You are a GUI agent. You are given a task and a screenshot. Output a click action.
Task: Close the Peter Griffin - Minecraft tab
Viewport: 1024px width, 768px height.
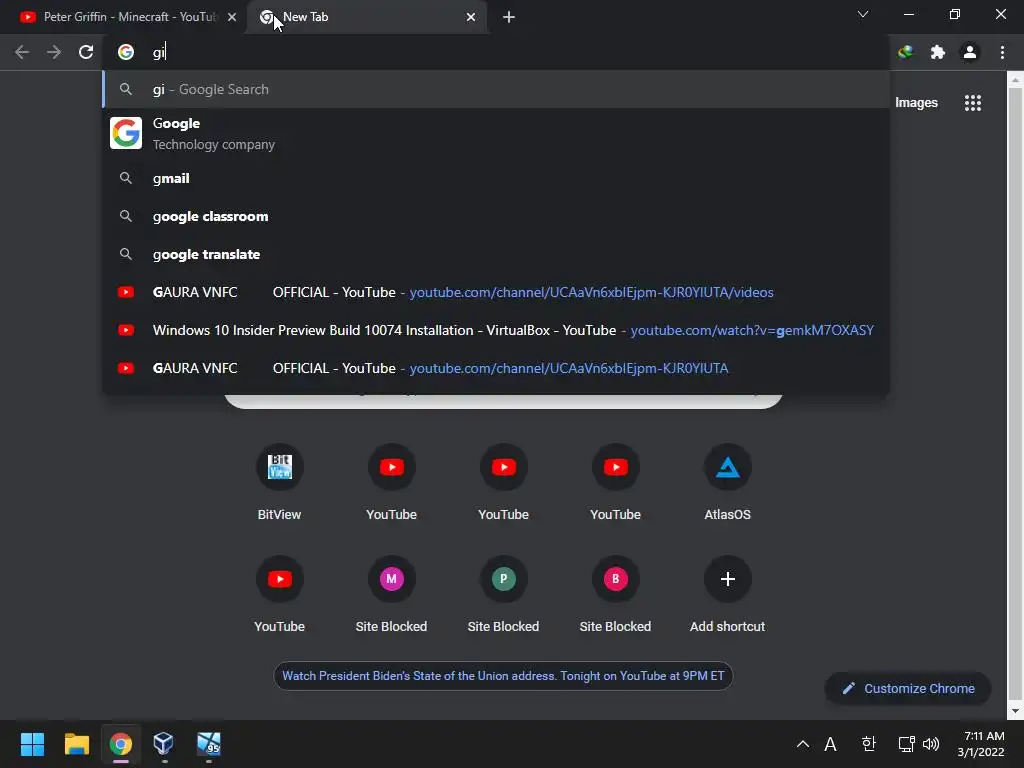tap(232, 17)
